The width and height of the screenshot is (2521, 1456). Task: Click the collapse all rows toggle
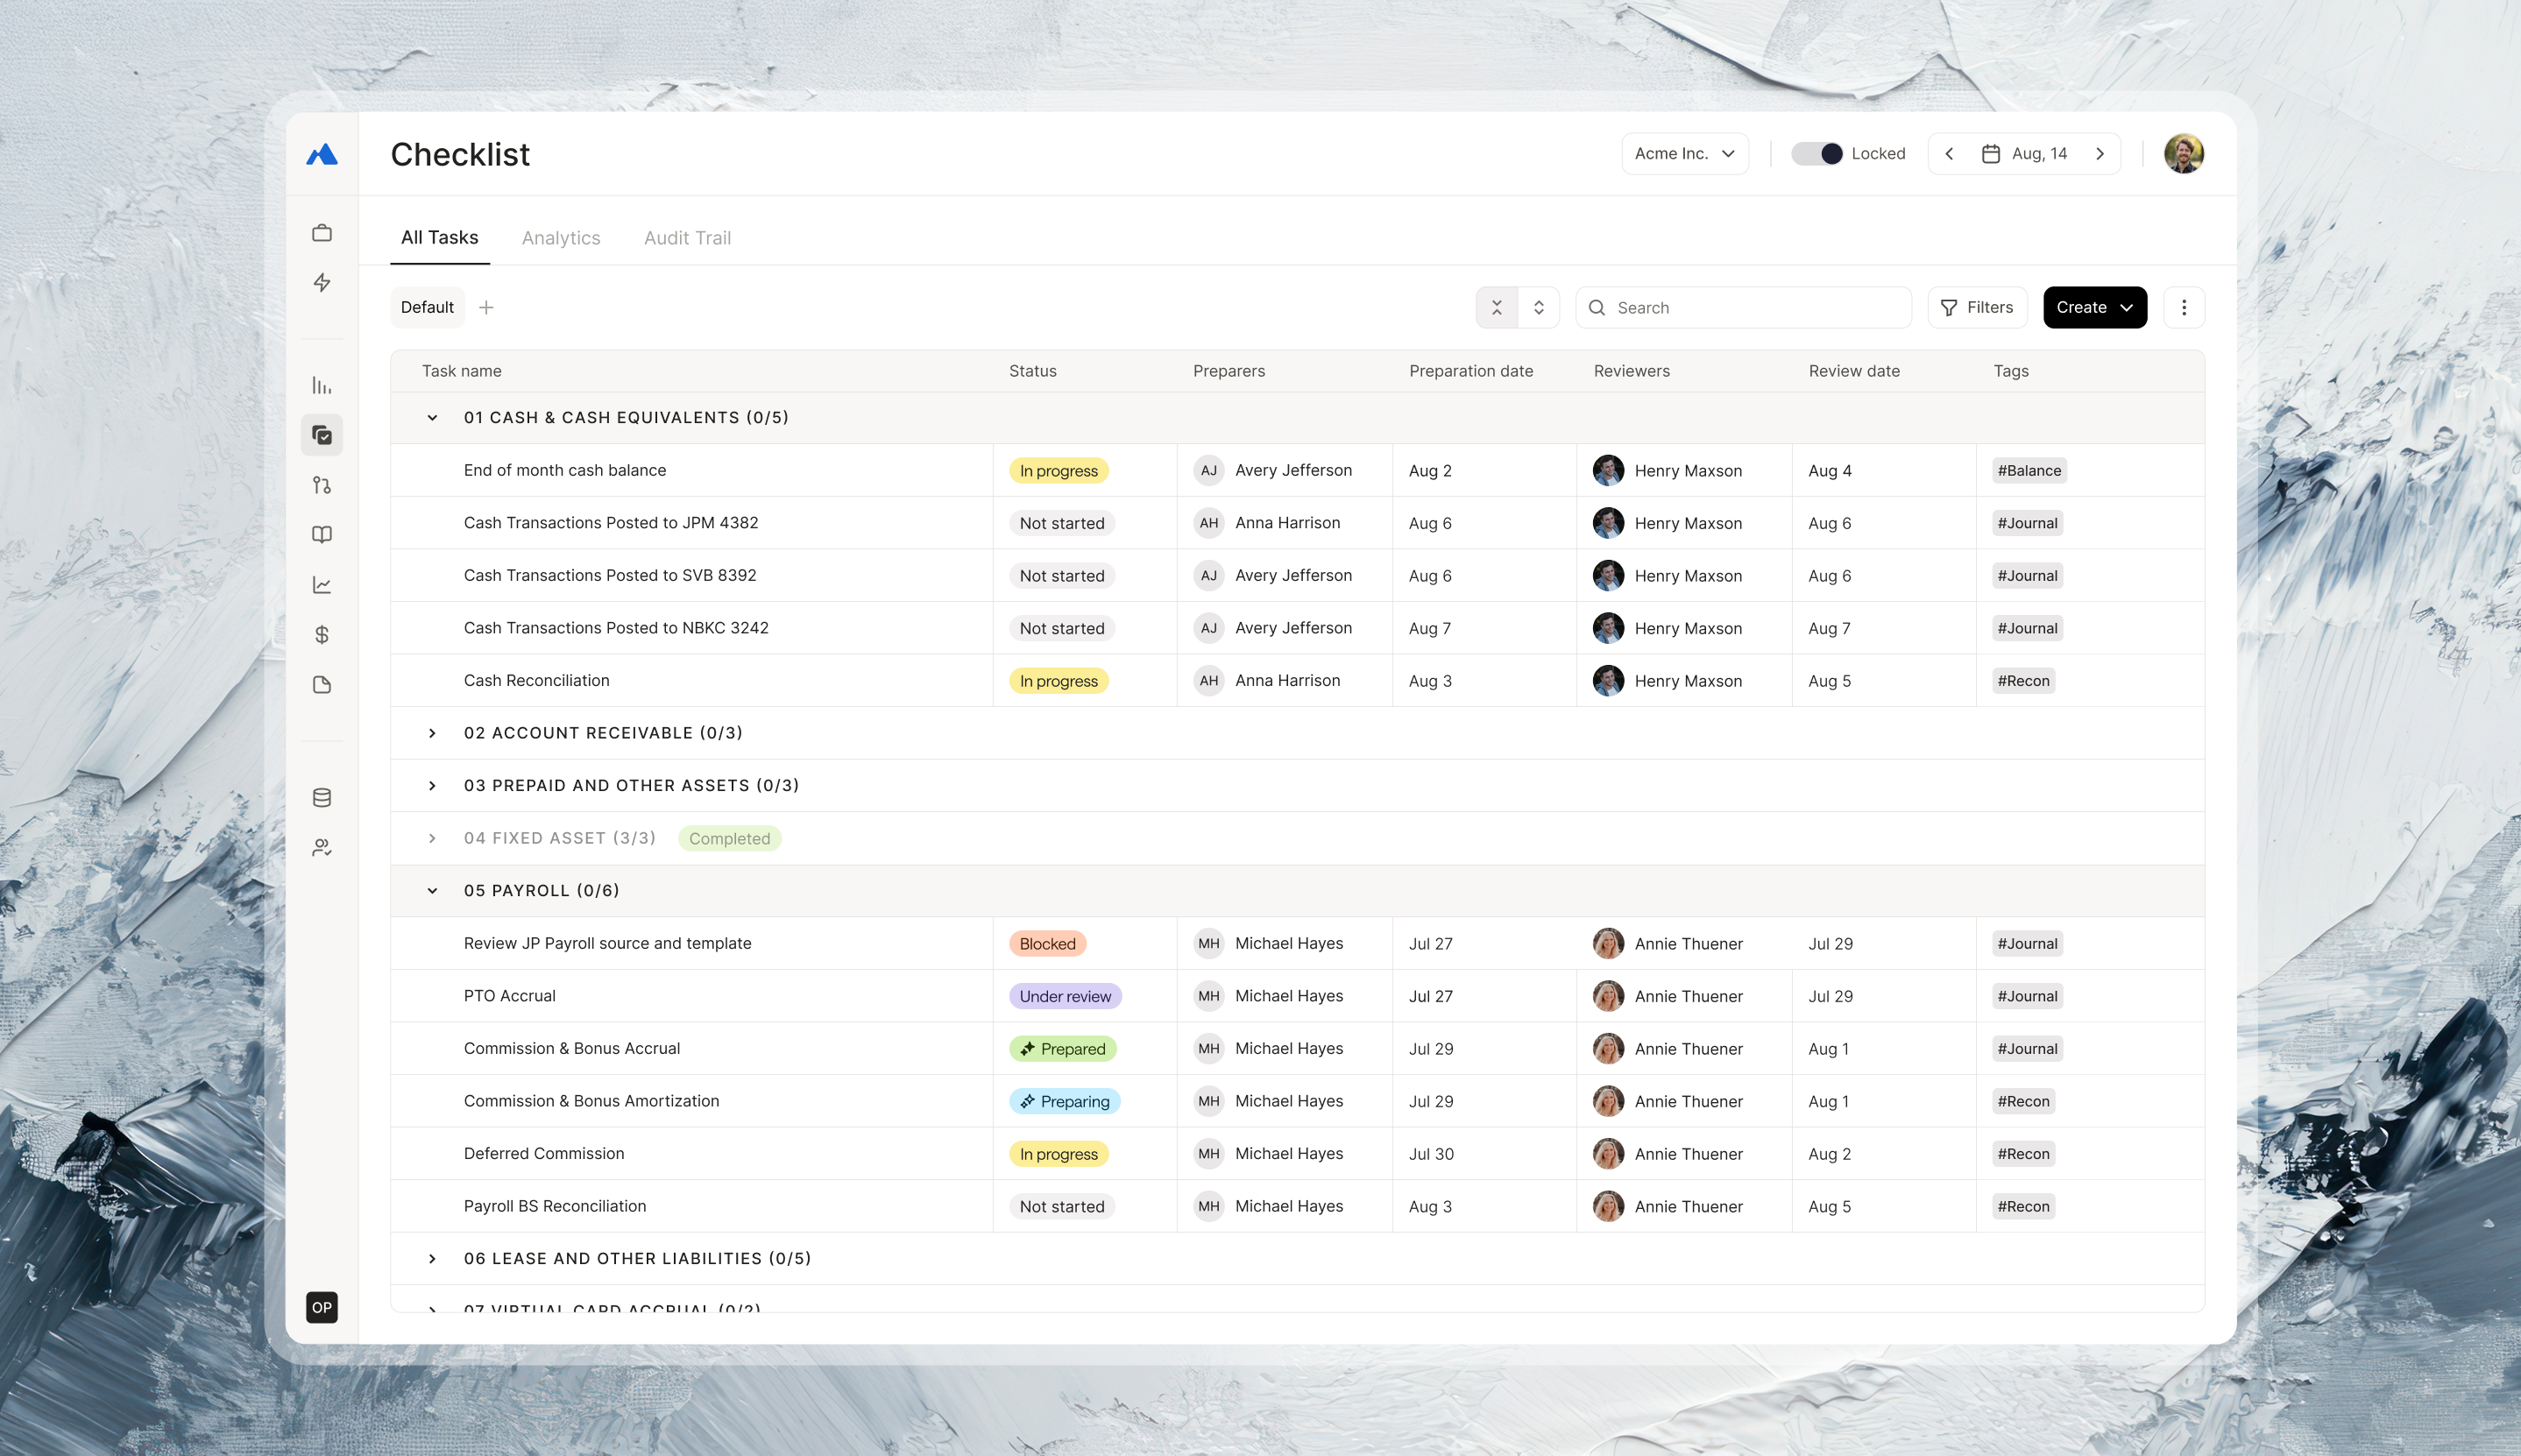1496,308
